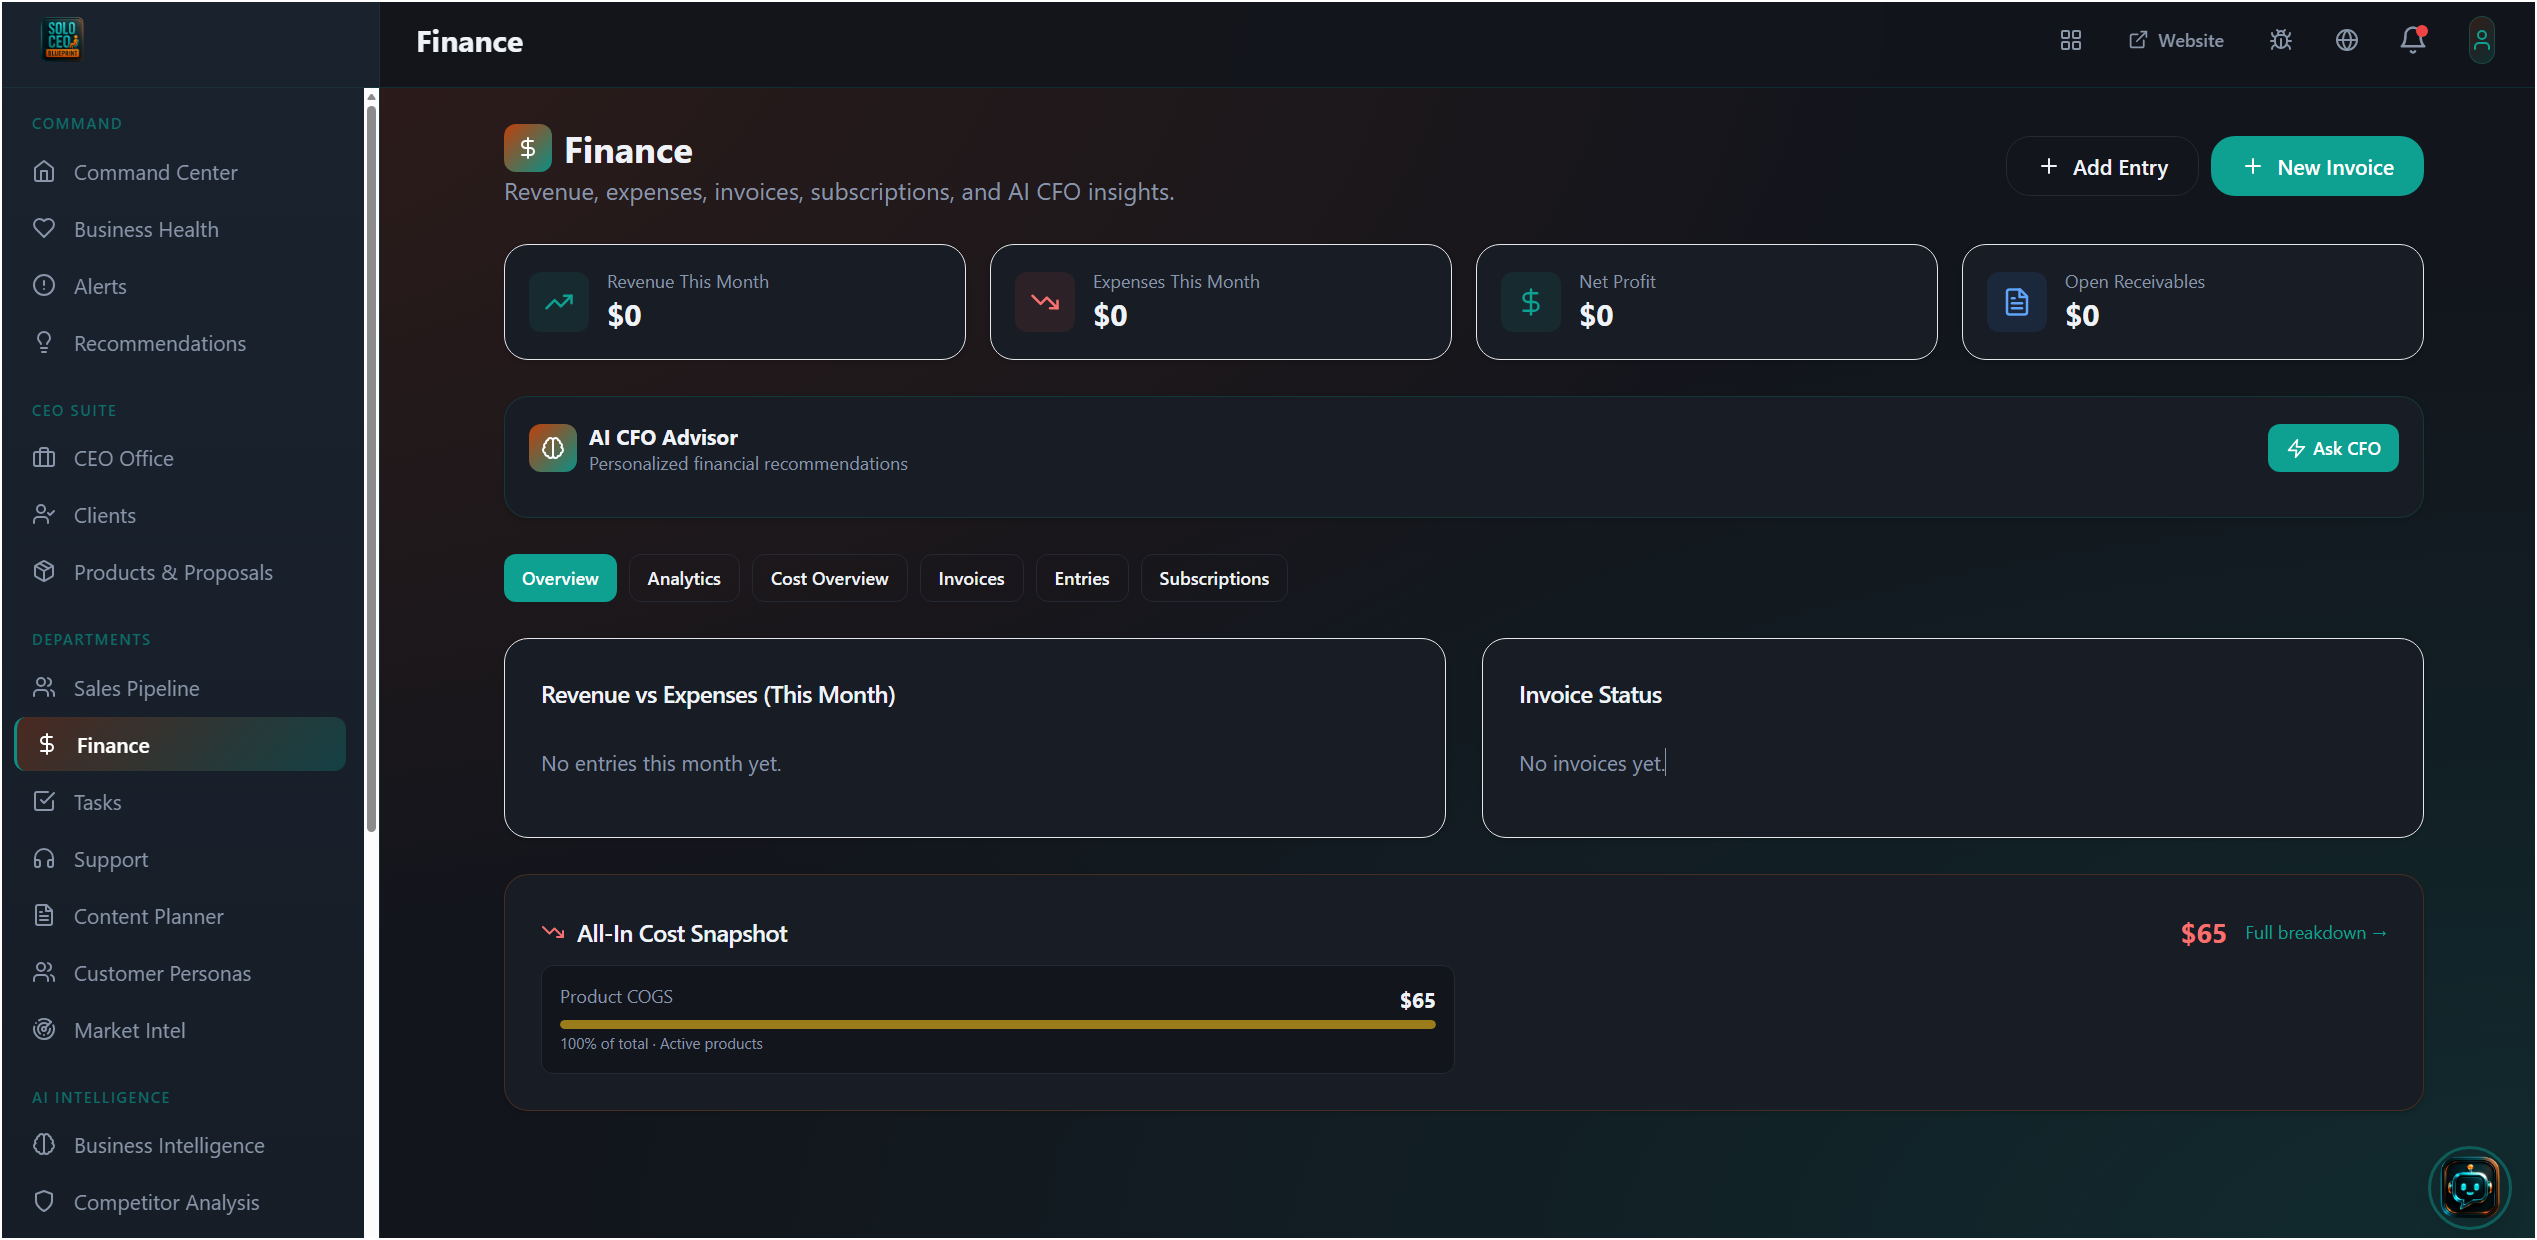Click the Net Profit dollar icon
This screenshot has width=2537, height=1240.
click(1531, 302)
